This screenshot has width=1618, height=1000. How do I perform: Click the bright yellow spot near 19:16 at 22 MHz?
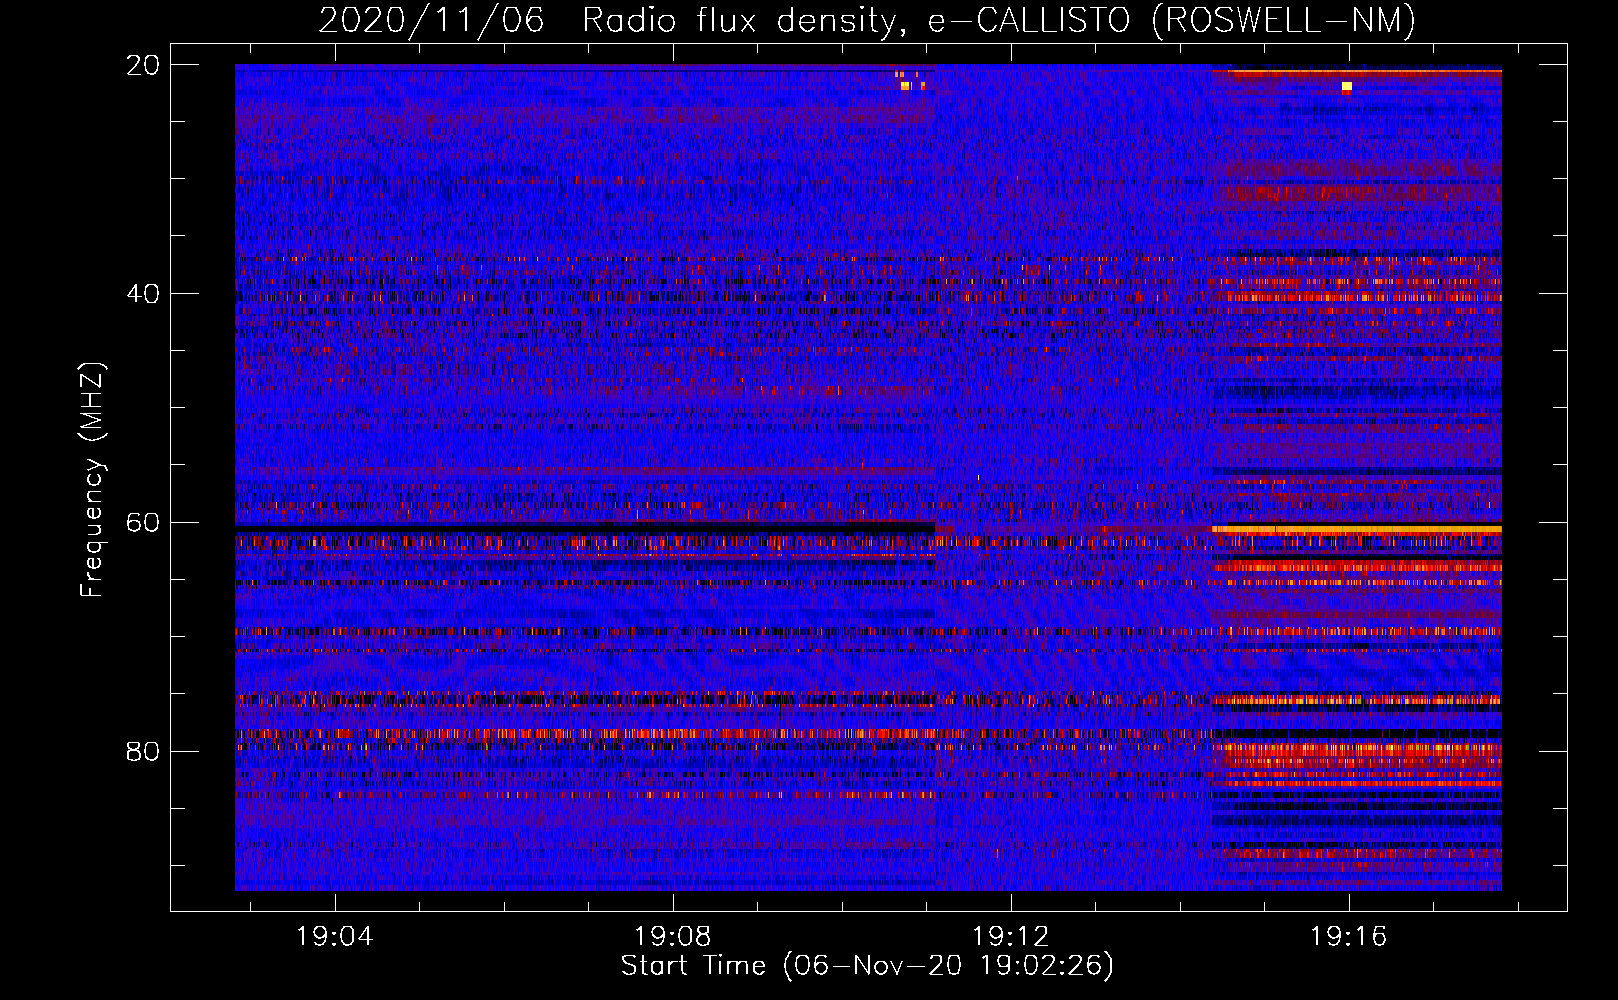[x=1347, y=87]
